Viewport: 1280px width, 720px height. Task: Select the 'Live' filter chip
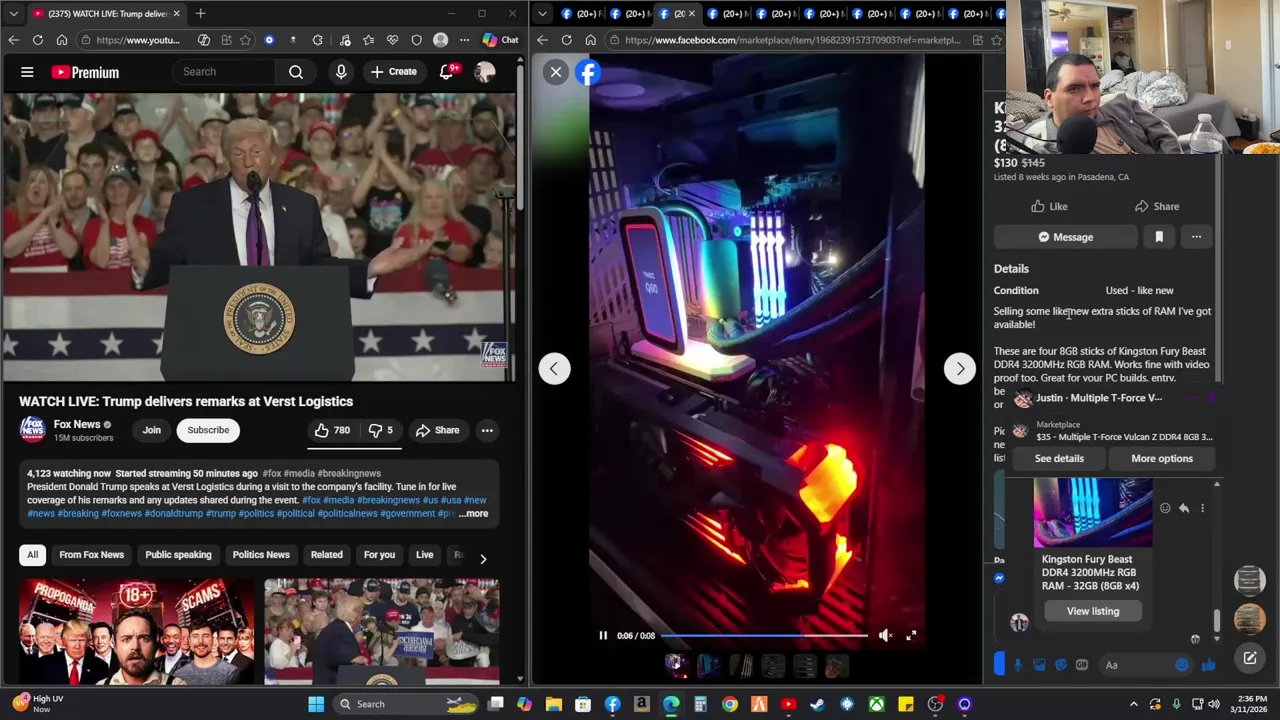point(425,555)
